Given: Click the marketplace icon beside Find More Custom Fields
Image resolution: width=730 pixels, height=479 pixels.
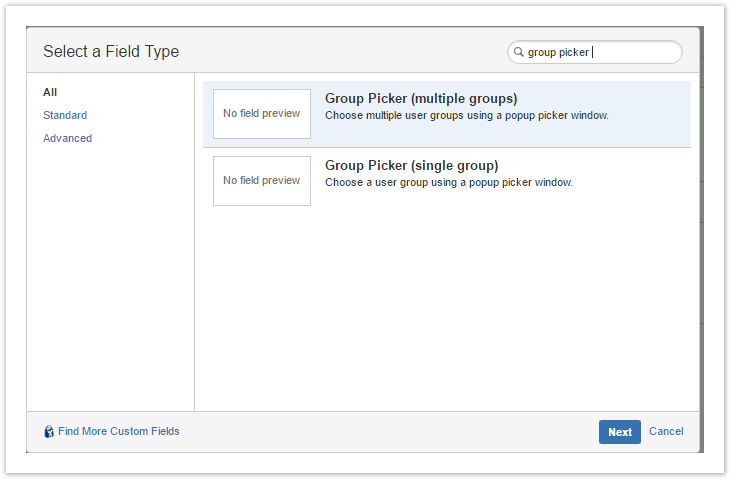Looking at the screenshot, I should (49, 432).
